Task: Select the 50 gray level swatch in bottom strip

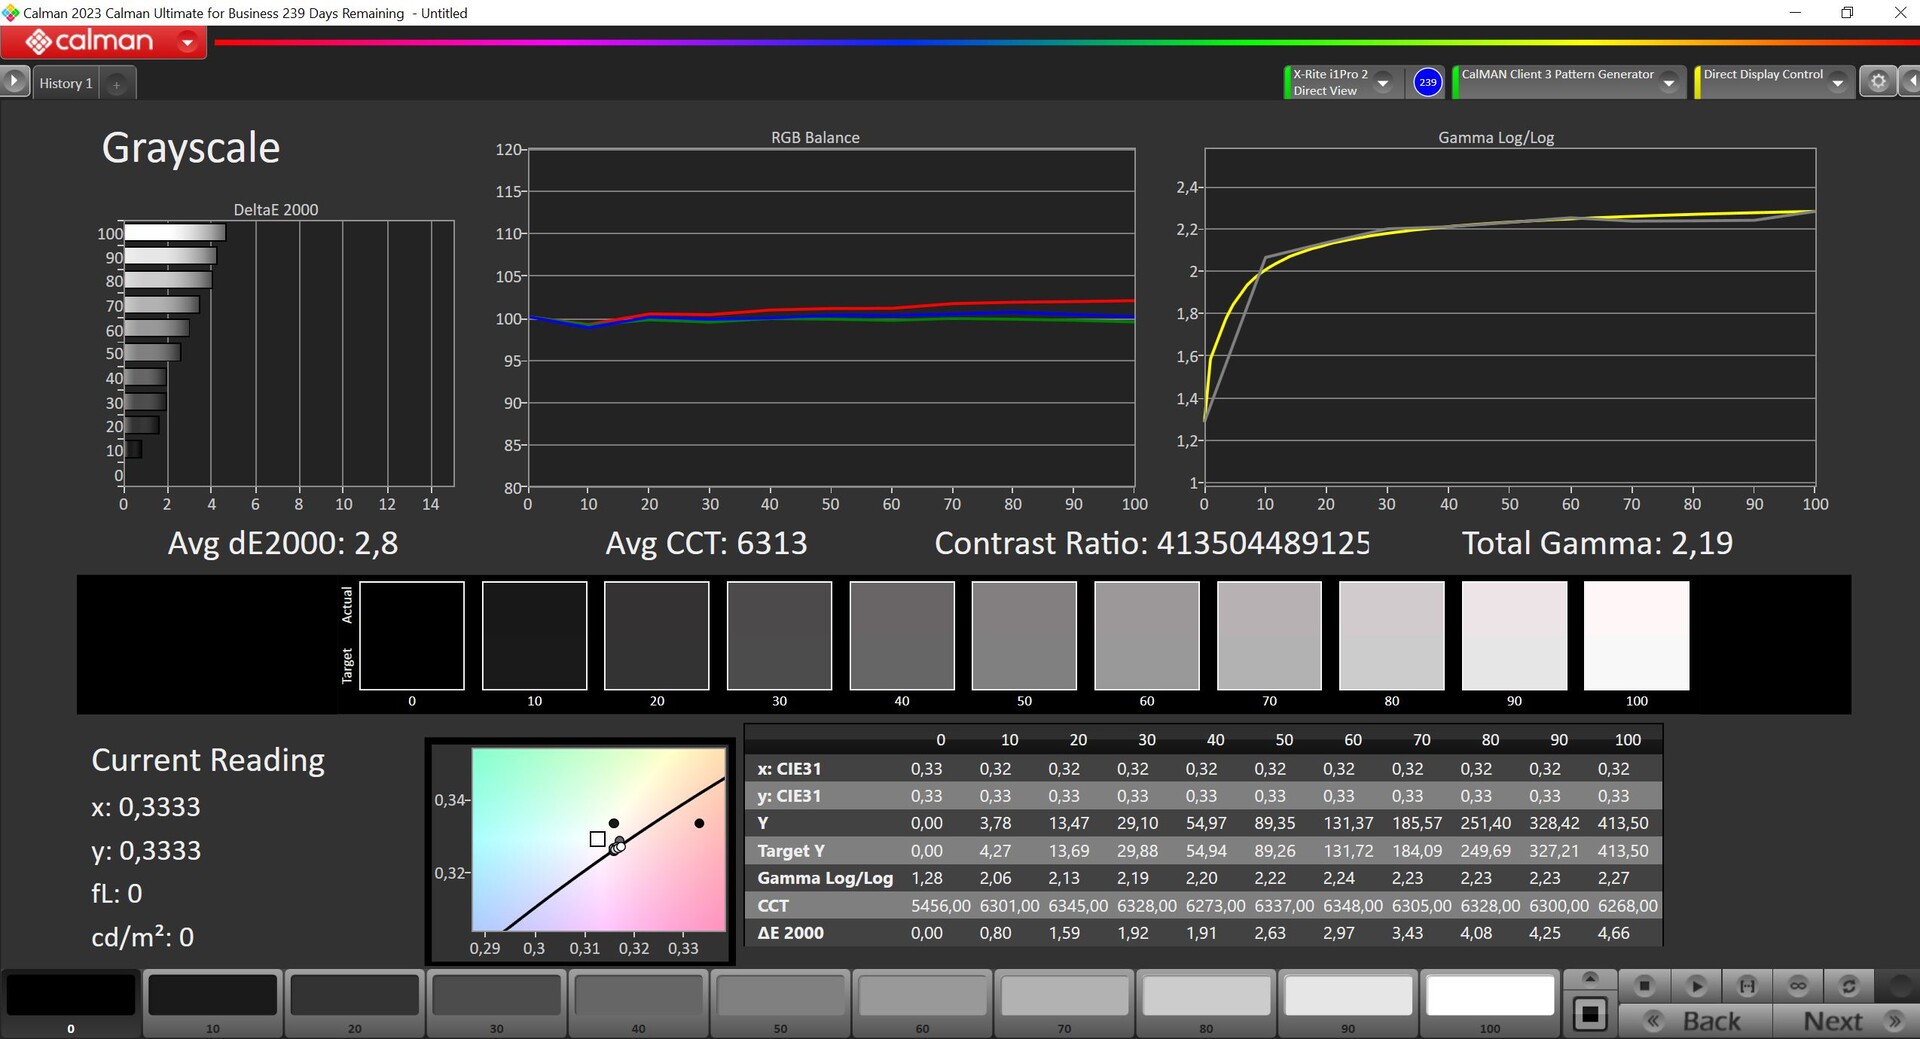Action: pyautogui.click(x=780, y=997)
